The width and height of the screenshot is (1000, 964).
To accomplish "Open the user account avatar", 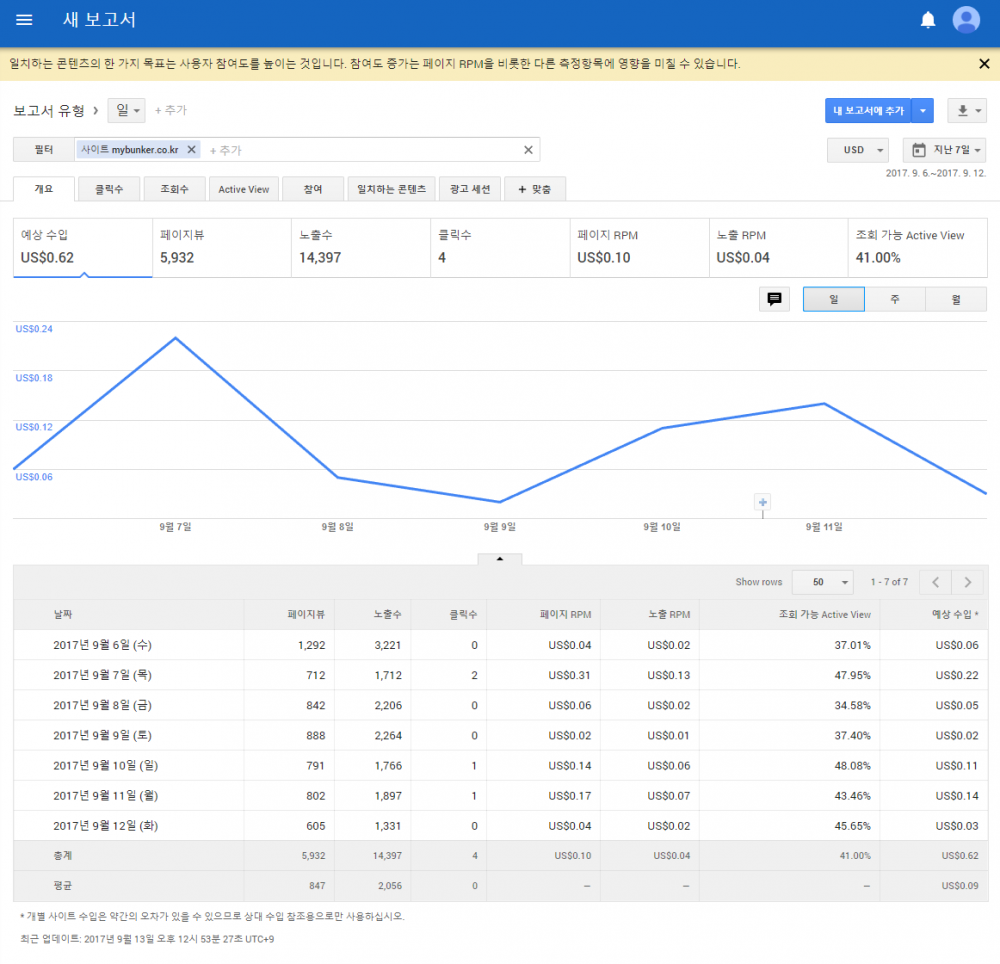I will coord(966,20).
